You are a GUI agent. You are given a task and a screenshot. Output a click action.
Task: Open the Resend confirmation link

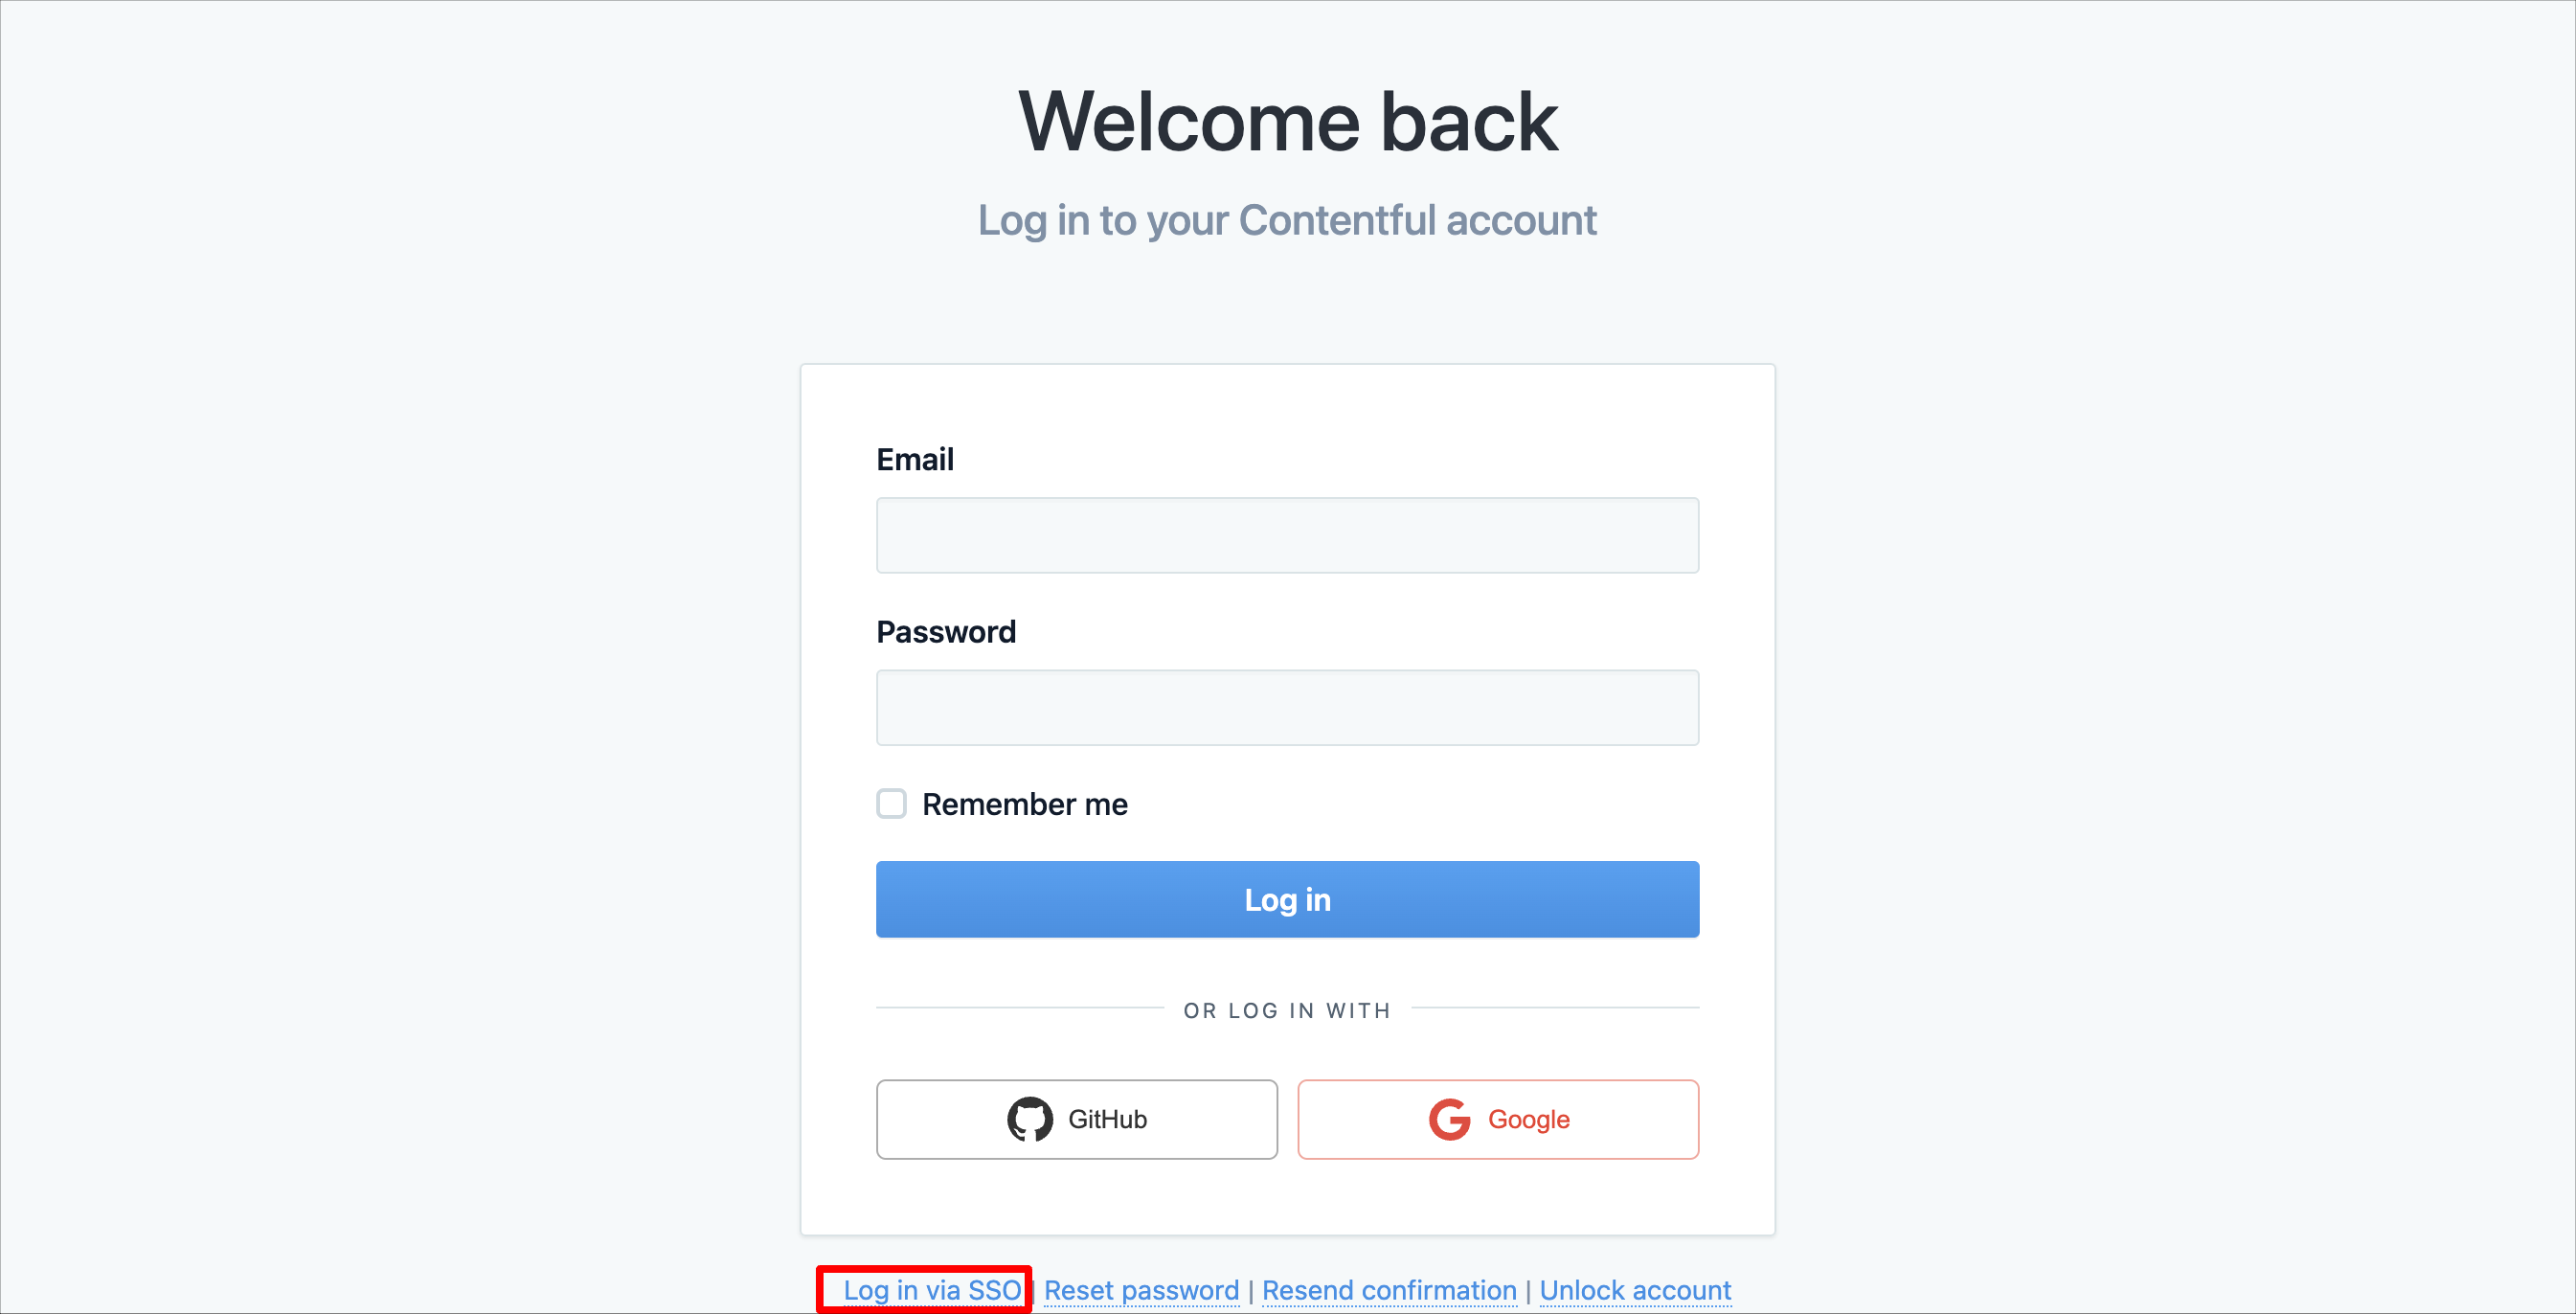click(x=1389, y=1290)
